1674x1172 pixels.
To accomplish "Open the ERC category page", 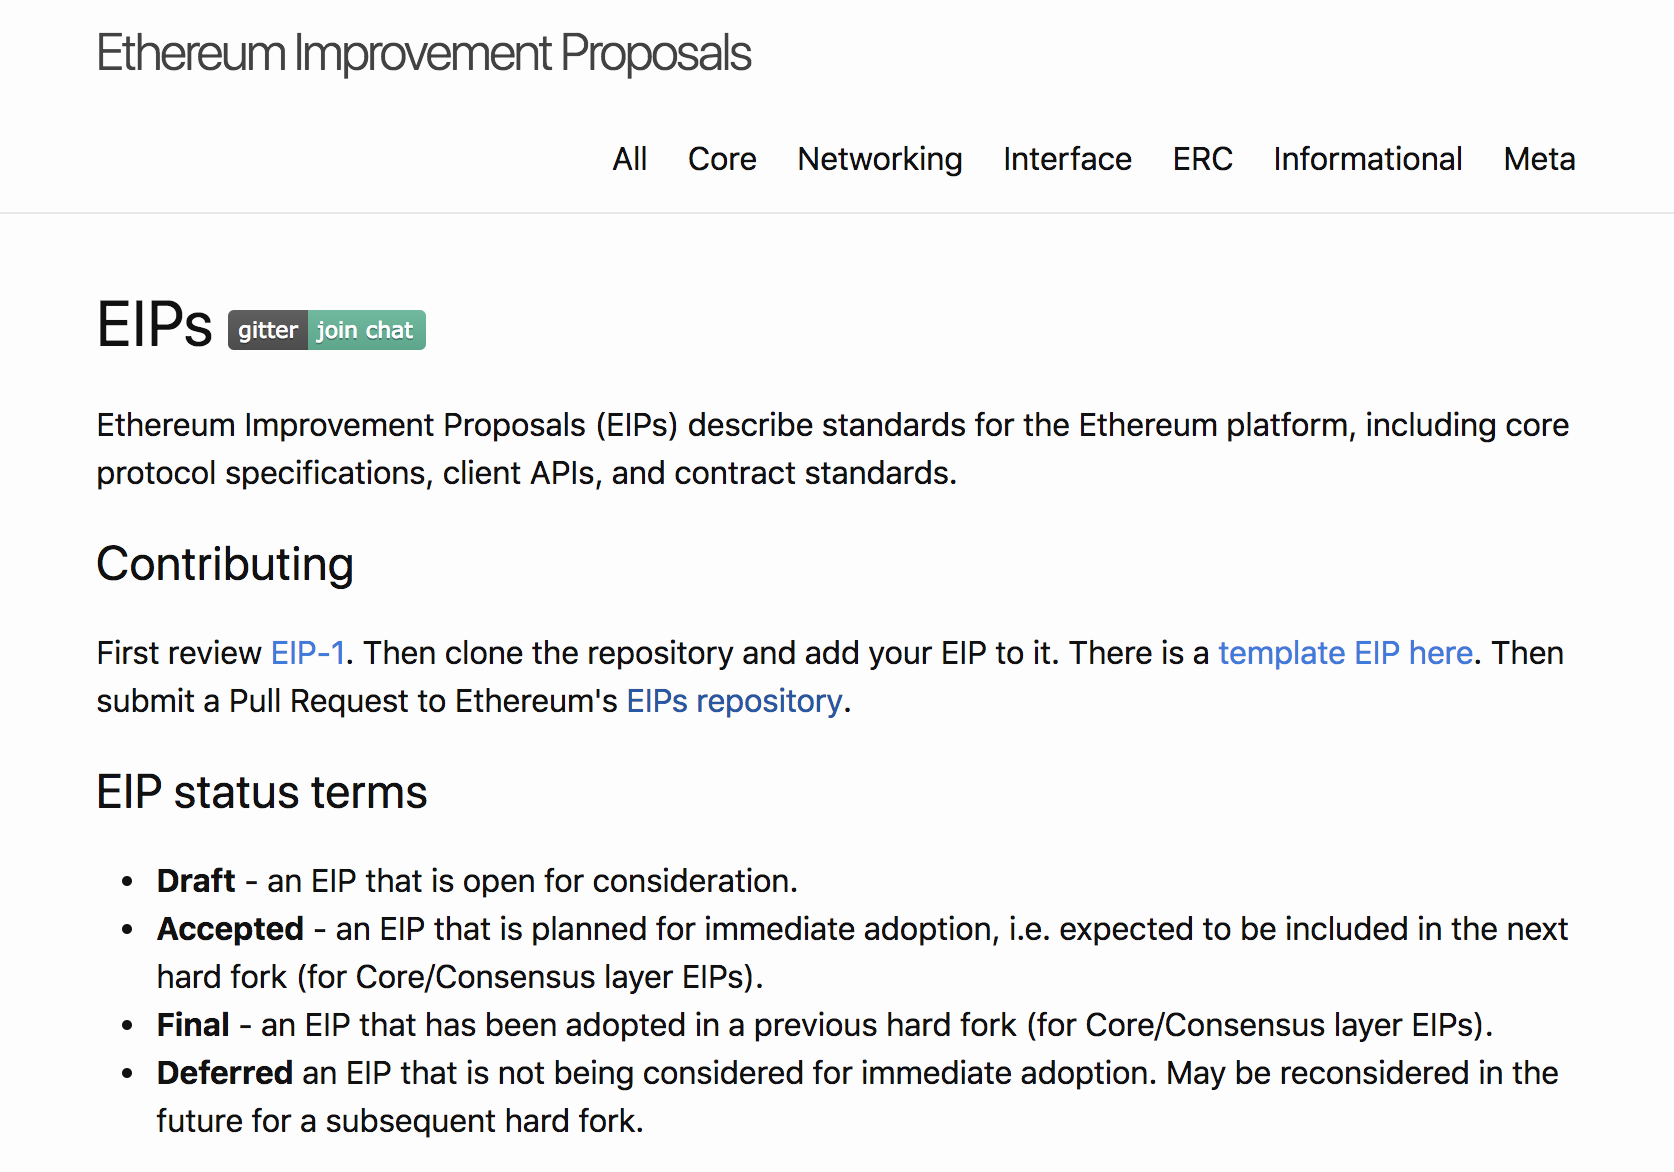I will click(x=1202, y=159).
